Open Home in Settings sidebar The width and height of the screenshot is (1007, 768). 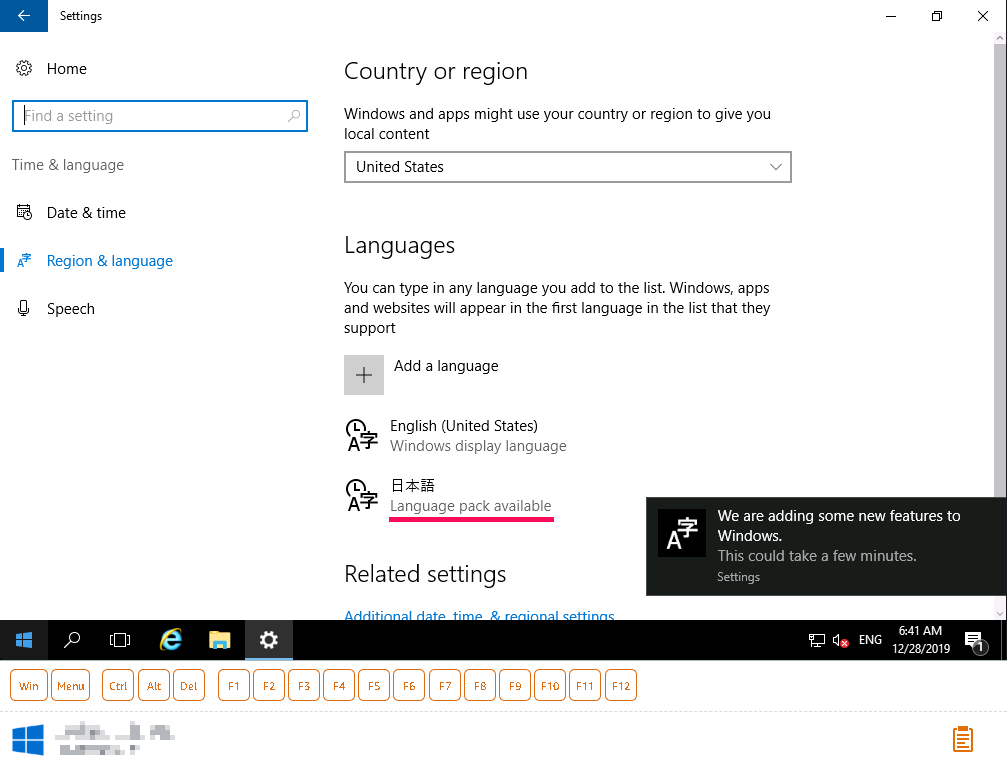tap(66, 69)
